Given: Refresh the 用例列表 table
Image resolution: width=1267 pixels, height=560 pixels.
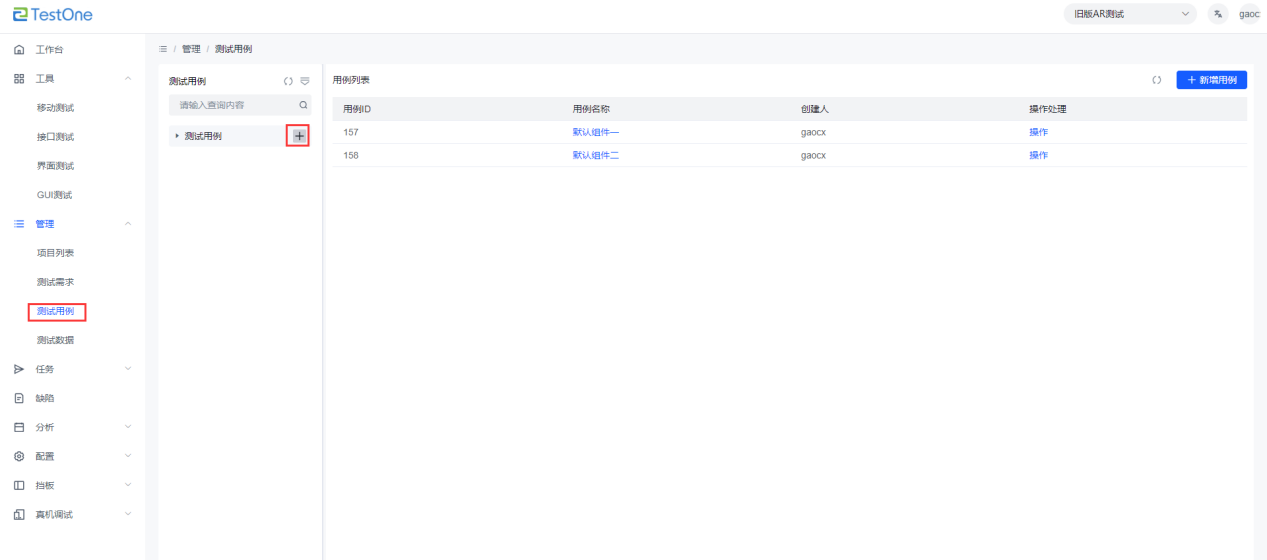Looking at the screenshot, I should pos(1156,80).
